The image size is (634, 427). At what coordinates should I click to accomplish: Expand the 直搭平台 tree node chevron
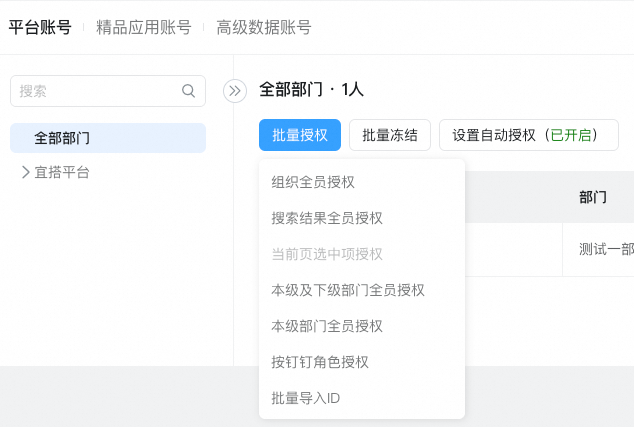point(25,172)
